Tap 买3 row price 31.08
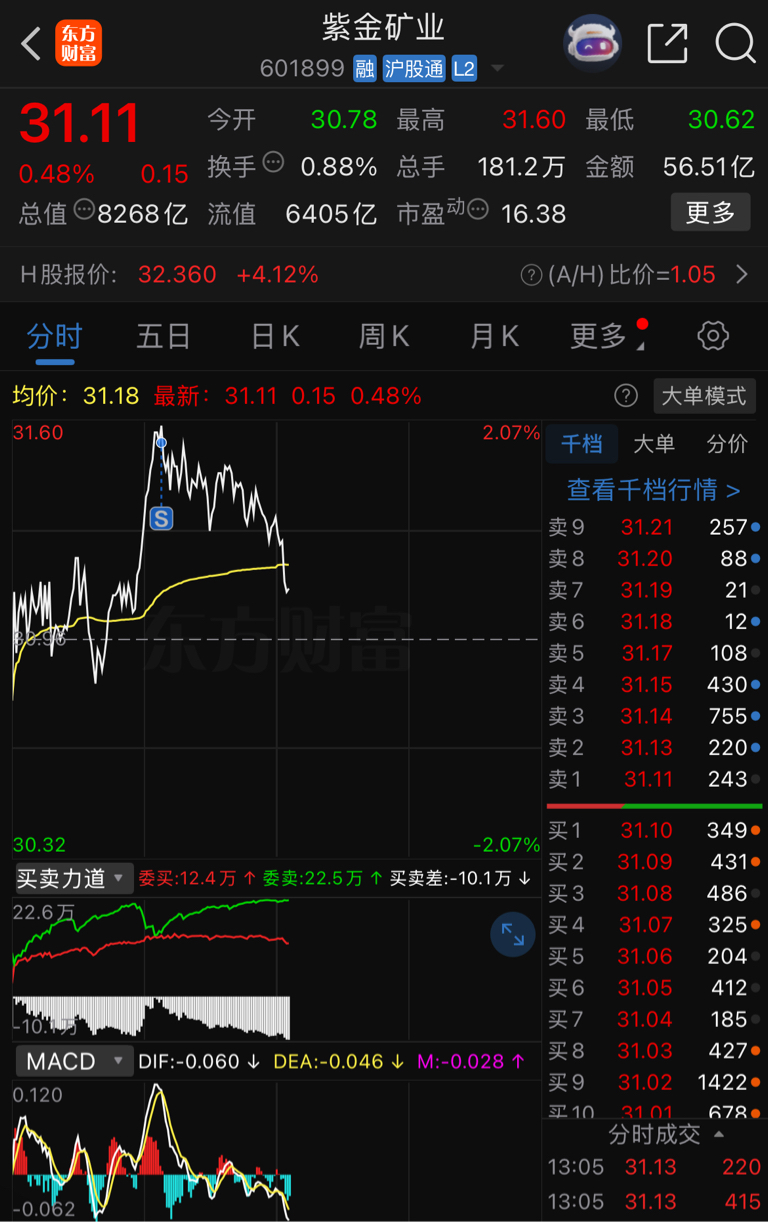 click(646, 893)
